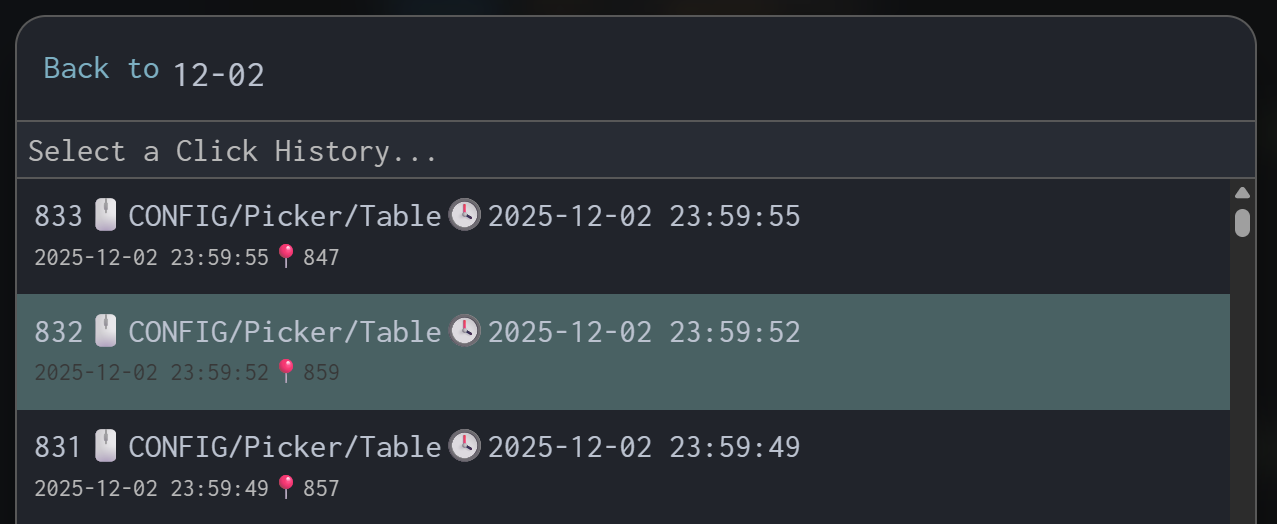Image resolution: width=1277 pixels, height=524 pixels.
Task: Click the pin icon beside 847
Action: [286, 257]
